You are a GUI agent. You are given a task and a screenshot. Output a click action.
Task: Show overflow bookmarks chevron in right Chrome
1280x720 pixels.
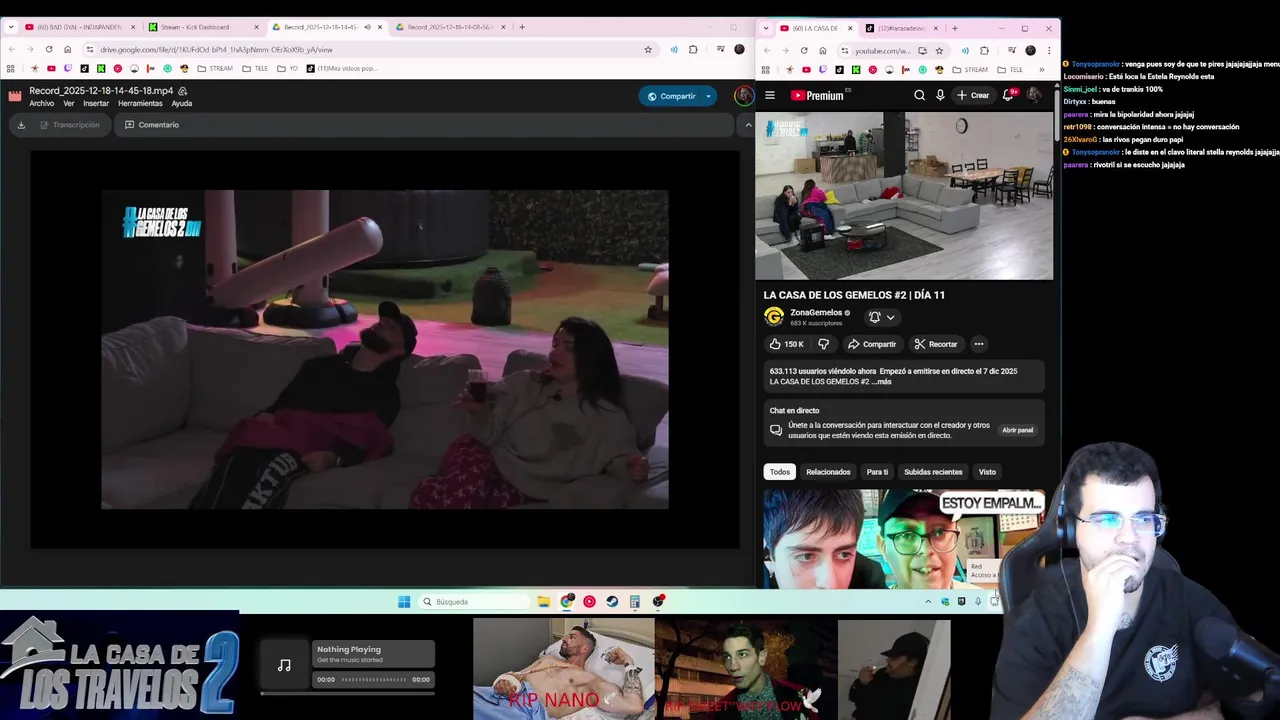pyautogui.click(x=1041, y=70)
